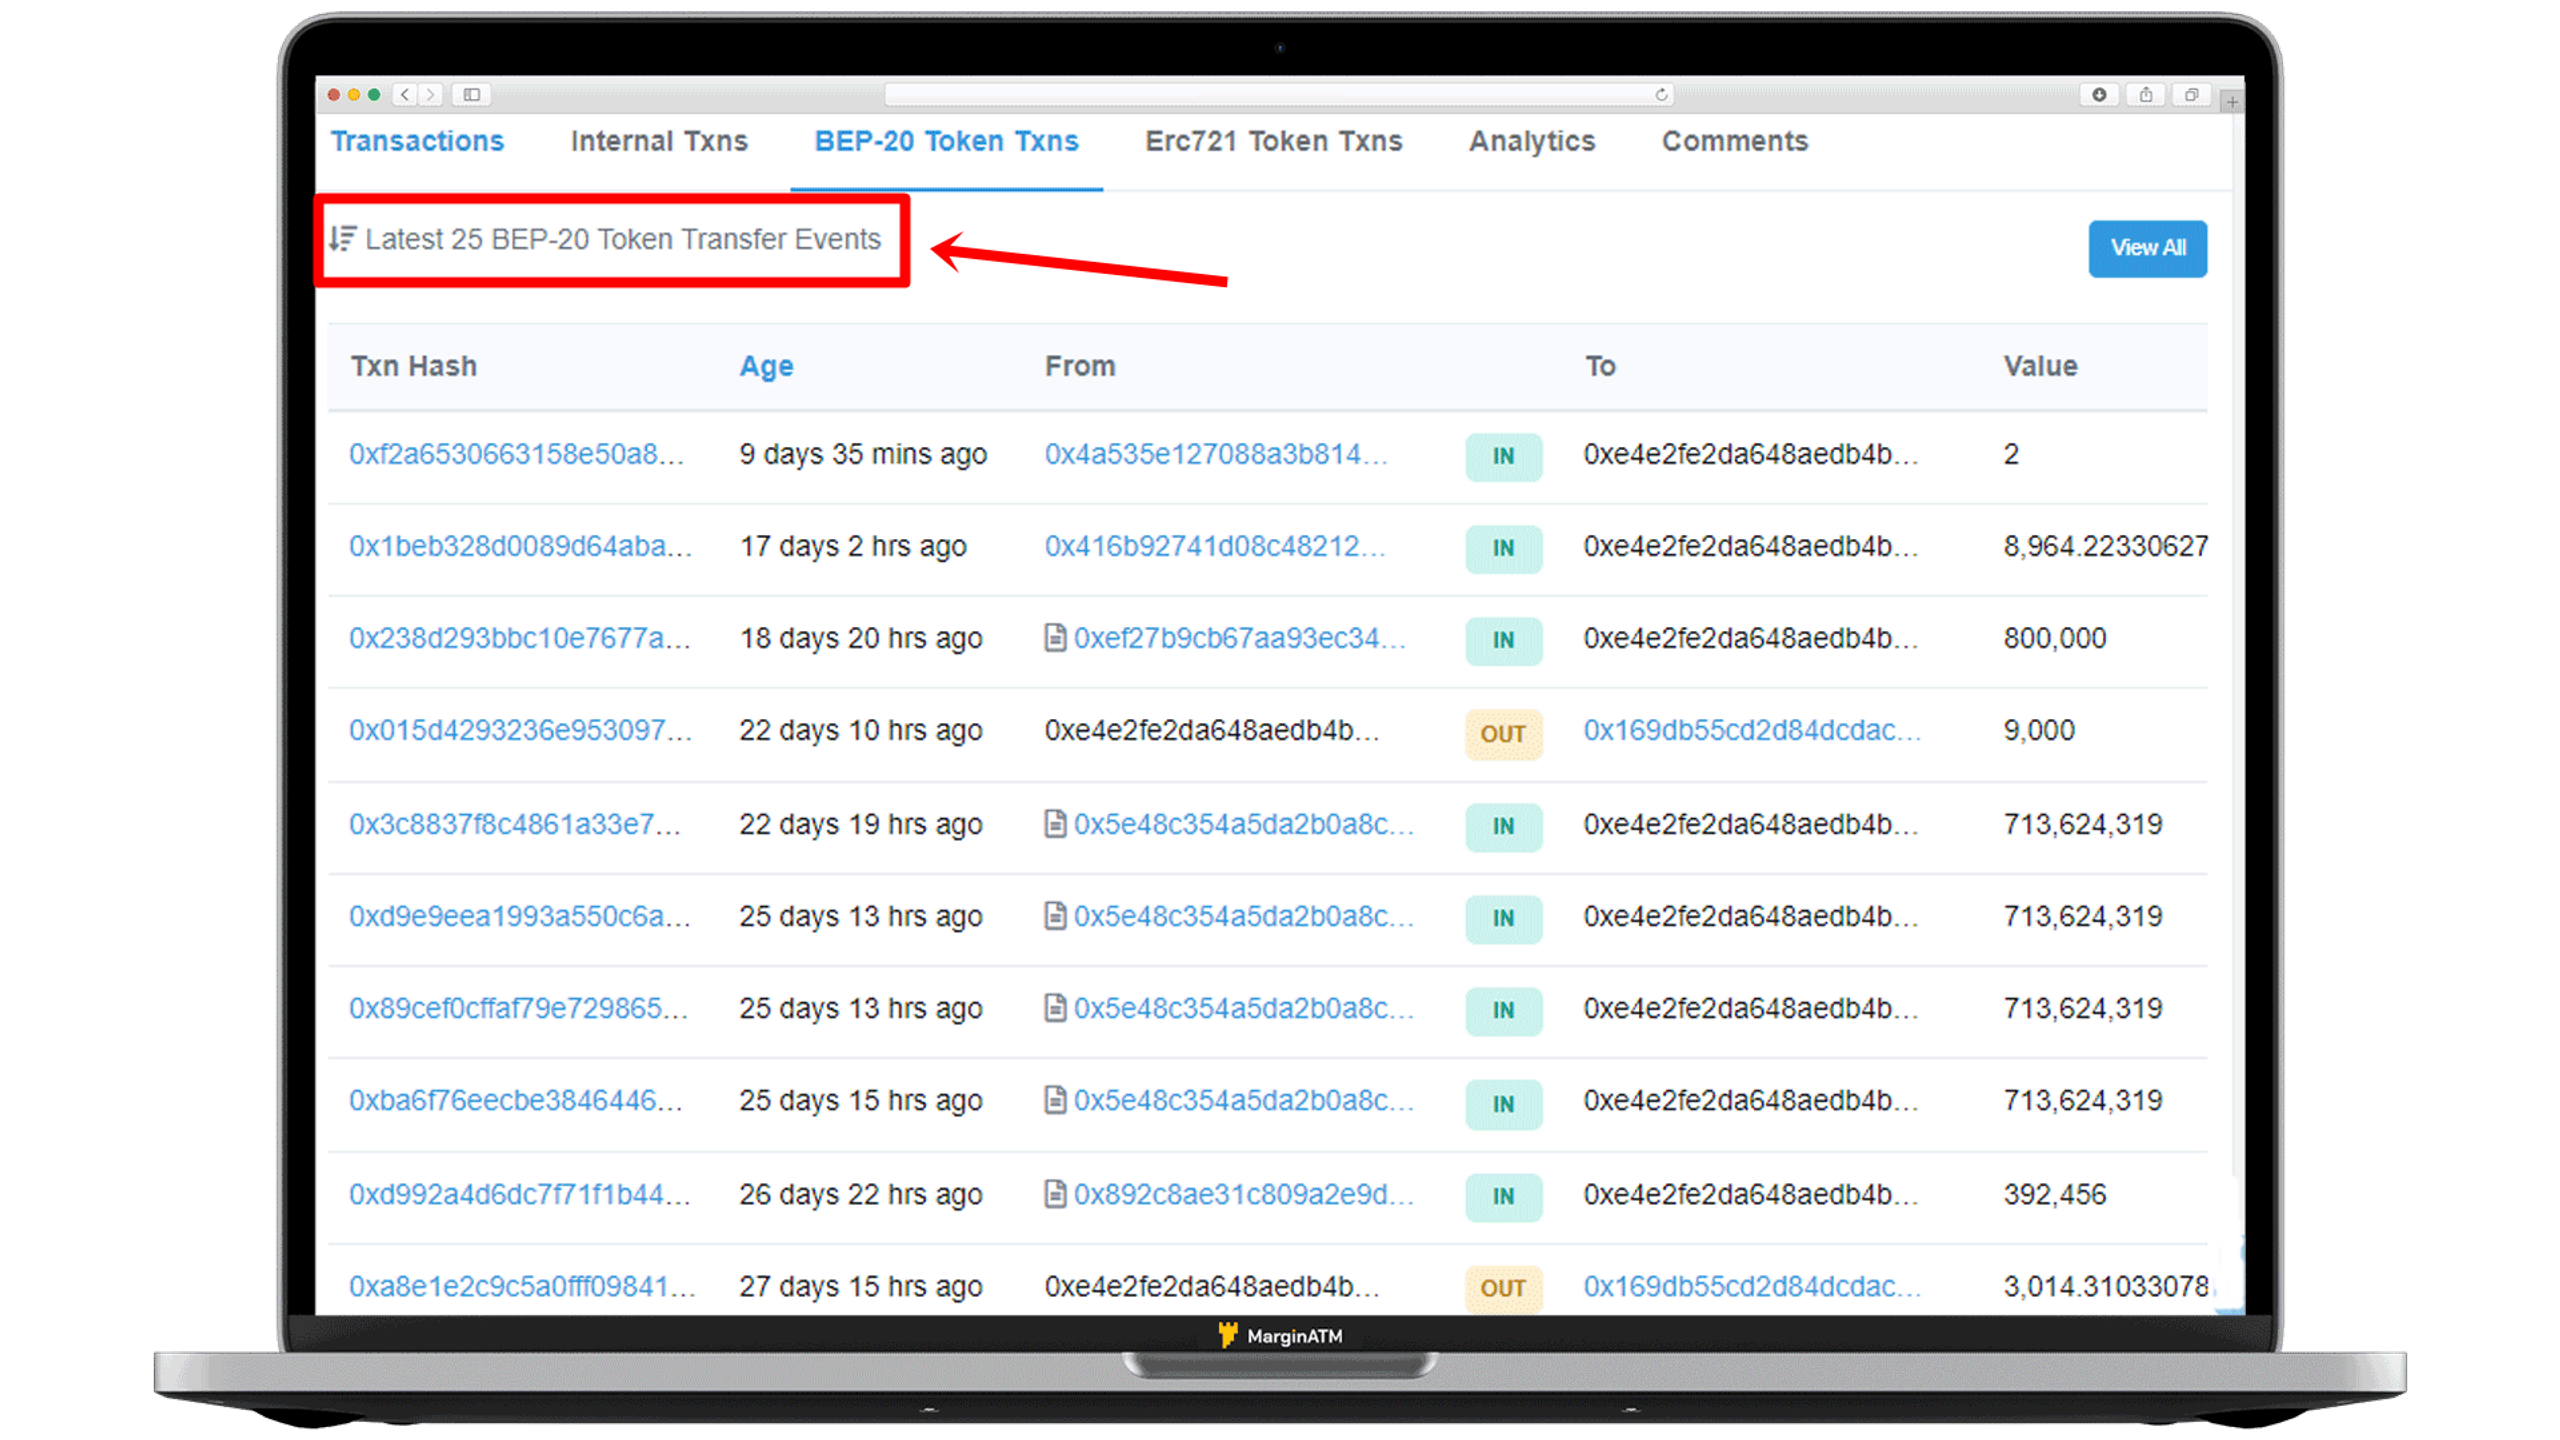This screenshot has width=2560, height=1440.
Task: Select the BEP-20 Token Txns tab
Action: [x=946, y=141]
